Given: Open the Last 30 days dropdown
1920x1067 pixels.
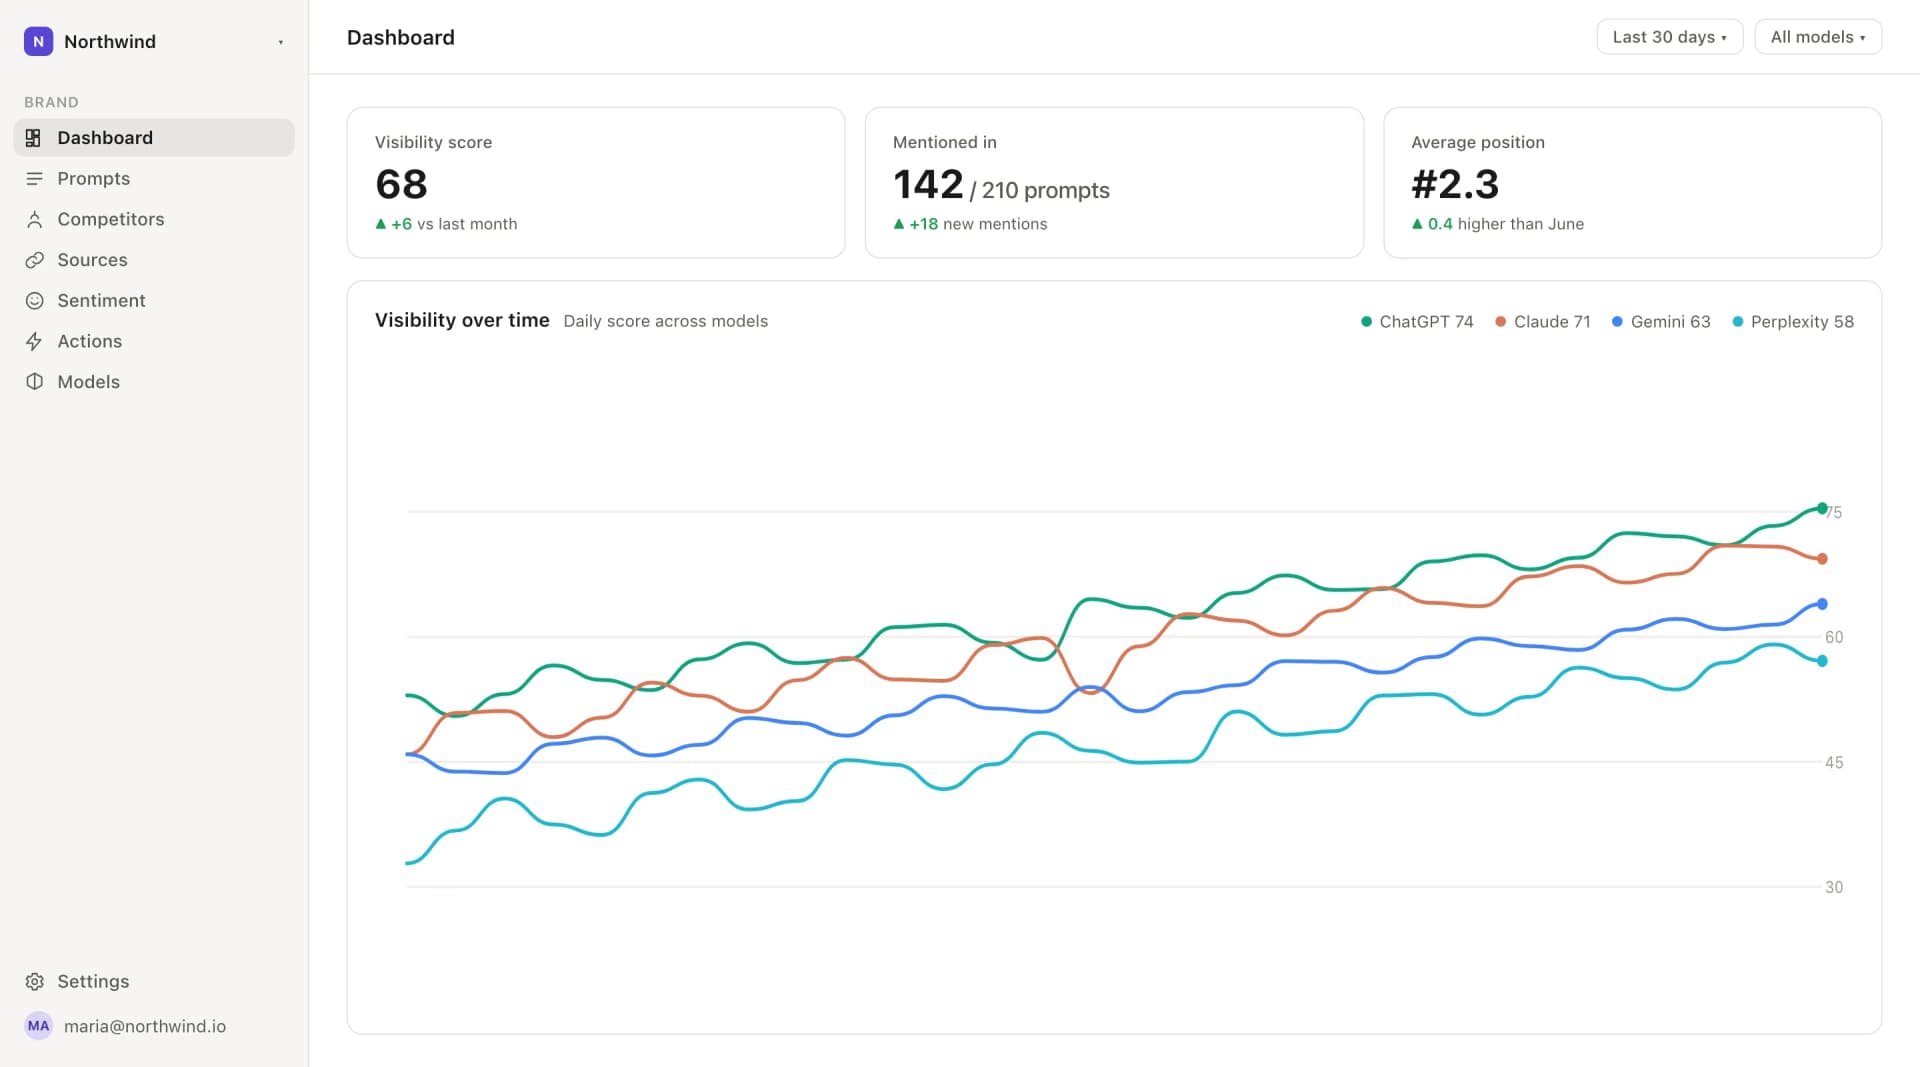Looking at the screenshot, I should click(x=1669, y=37).
